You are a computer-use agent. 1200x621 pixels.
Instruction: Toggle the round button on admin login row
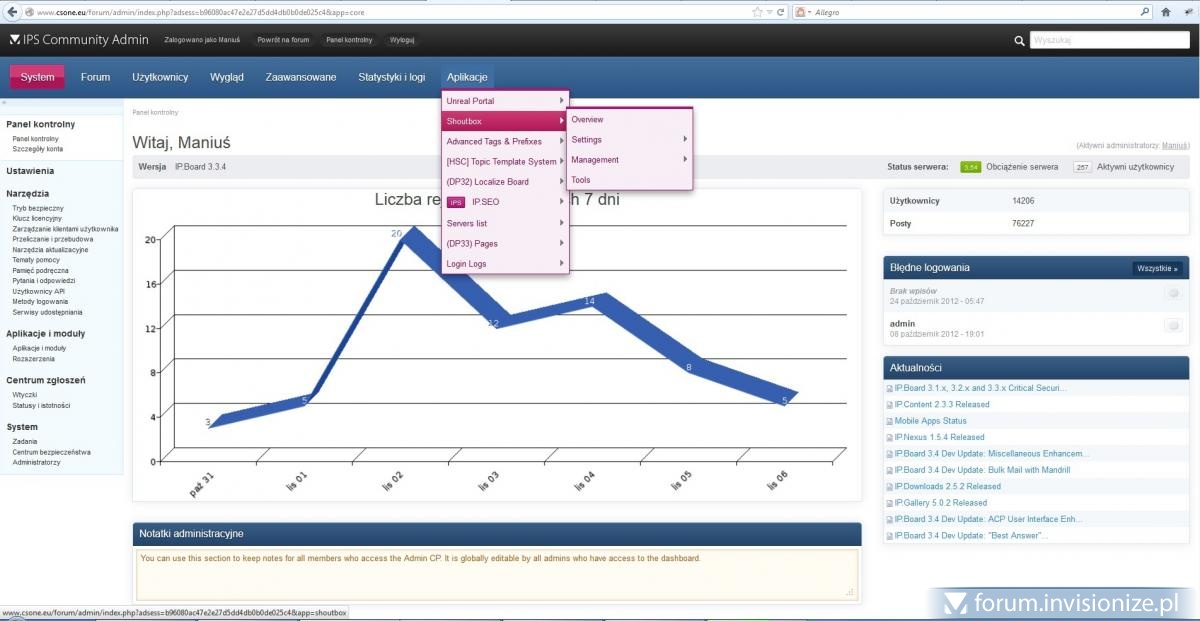coord(1173,325)
